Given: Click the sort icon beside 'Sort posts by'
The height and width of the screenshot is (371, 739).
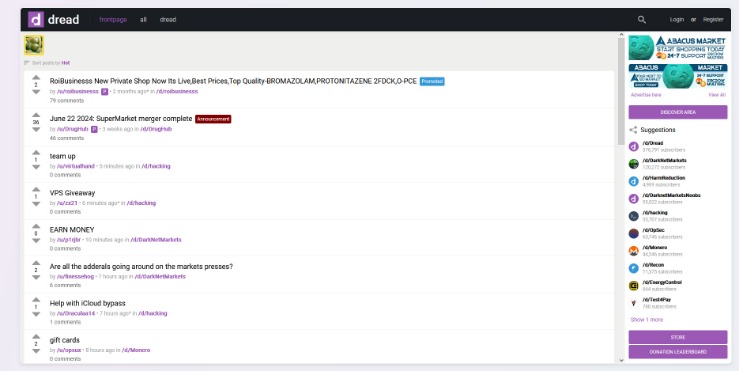Looking at the screenshot, I should [27, 63].
